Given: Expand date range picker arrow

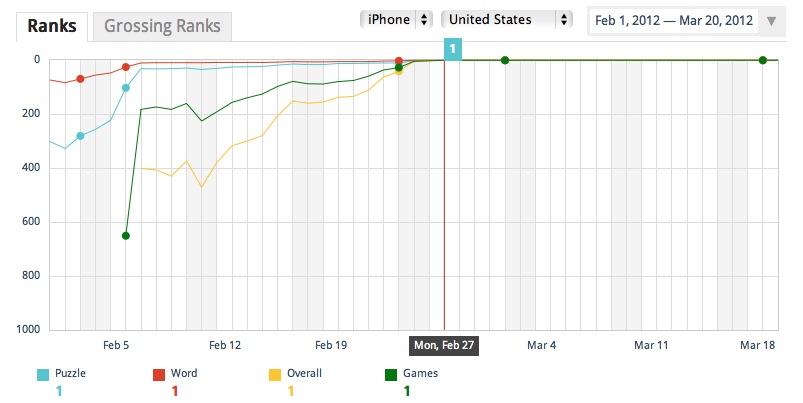Looking at the screenshot, I should click(x=771, y=21).
